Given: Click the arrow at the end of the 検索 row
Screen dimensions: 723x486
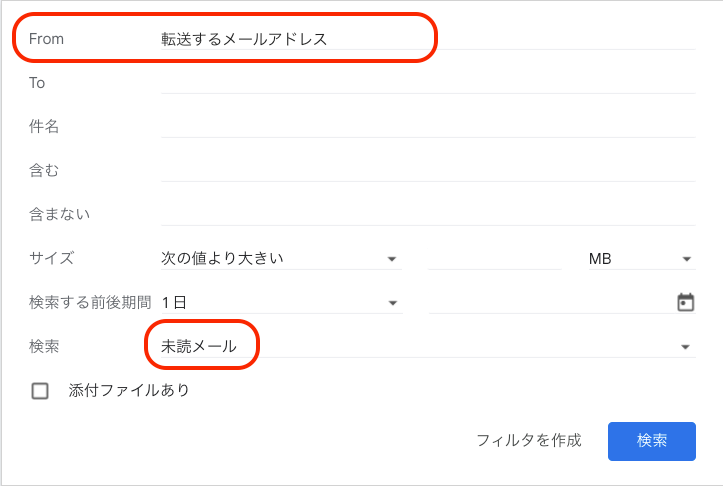Looking at the screenshot, I should click(x=685, y=347).
